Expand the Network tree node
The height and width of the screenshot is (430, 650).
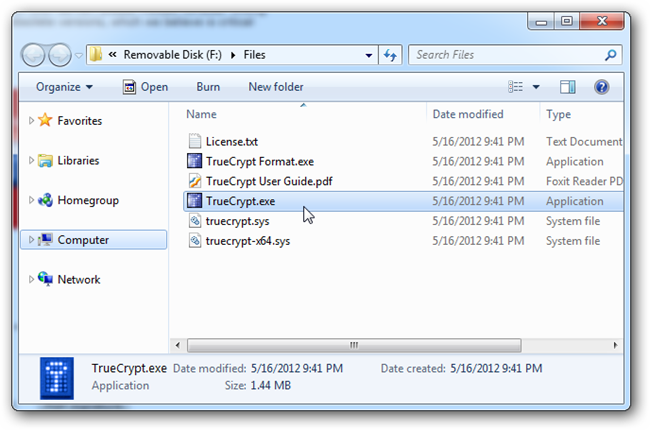(x=31, y=279)
